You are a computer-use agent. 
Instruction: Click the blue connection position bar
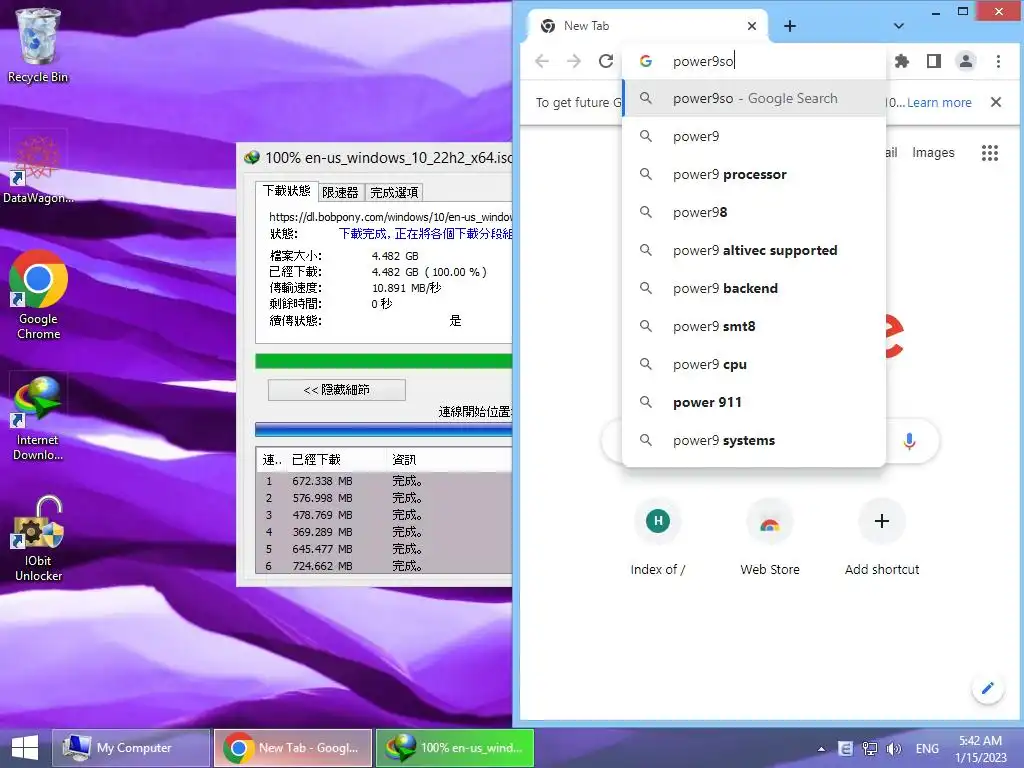coord(383,429)
